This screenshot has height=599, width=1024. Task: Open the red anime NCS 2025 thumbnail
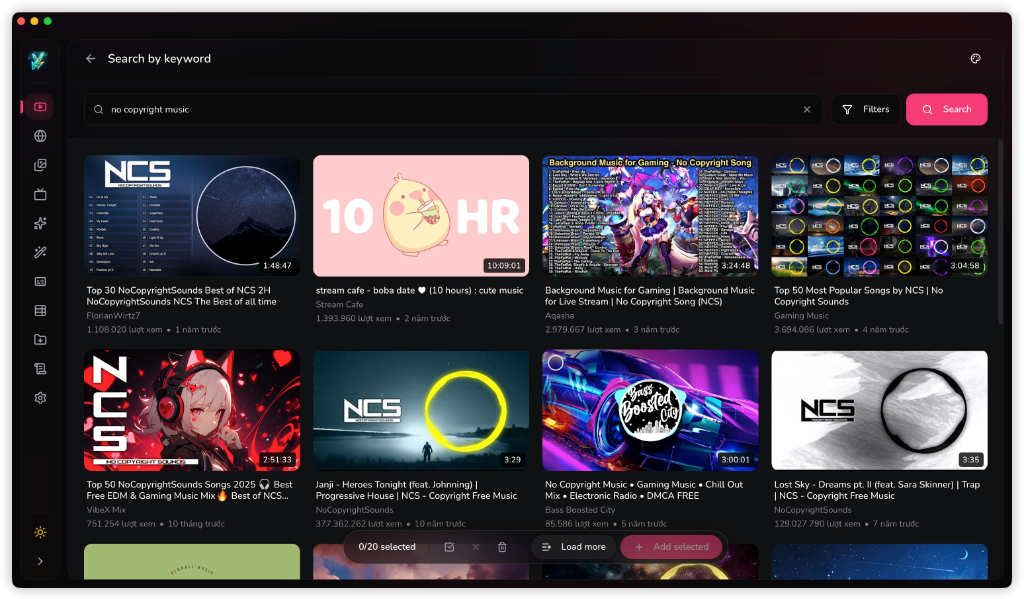click(192, 410)
